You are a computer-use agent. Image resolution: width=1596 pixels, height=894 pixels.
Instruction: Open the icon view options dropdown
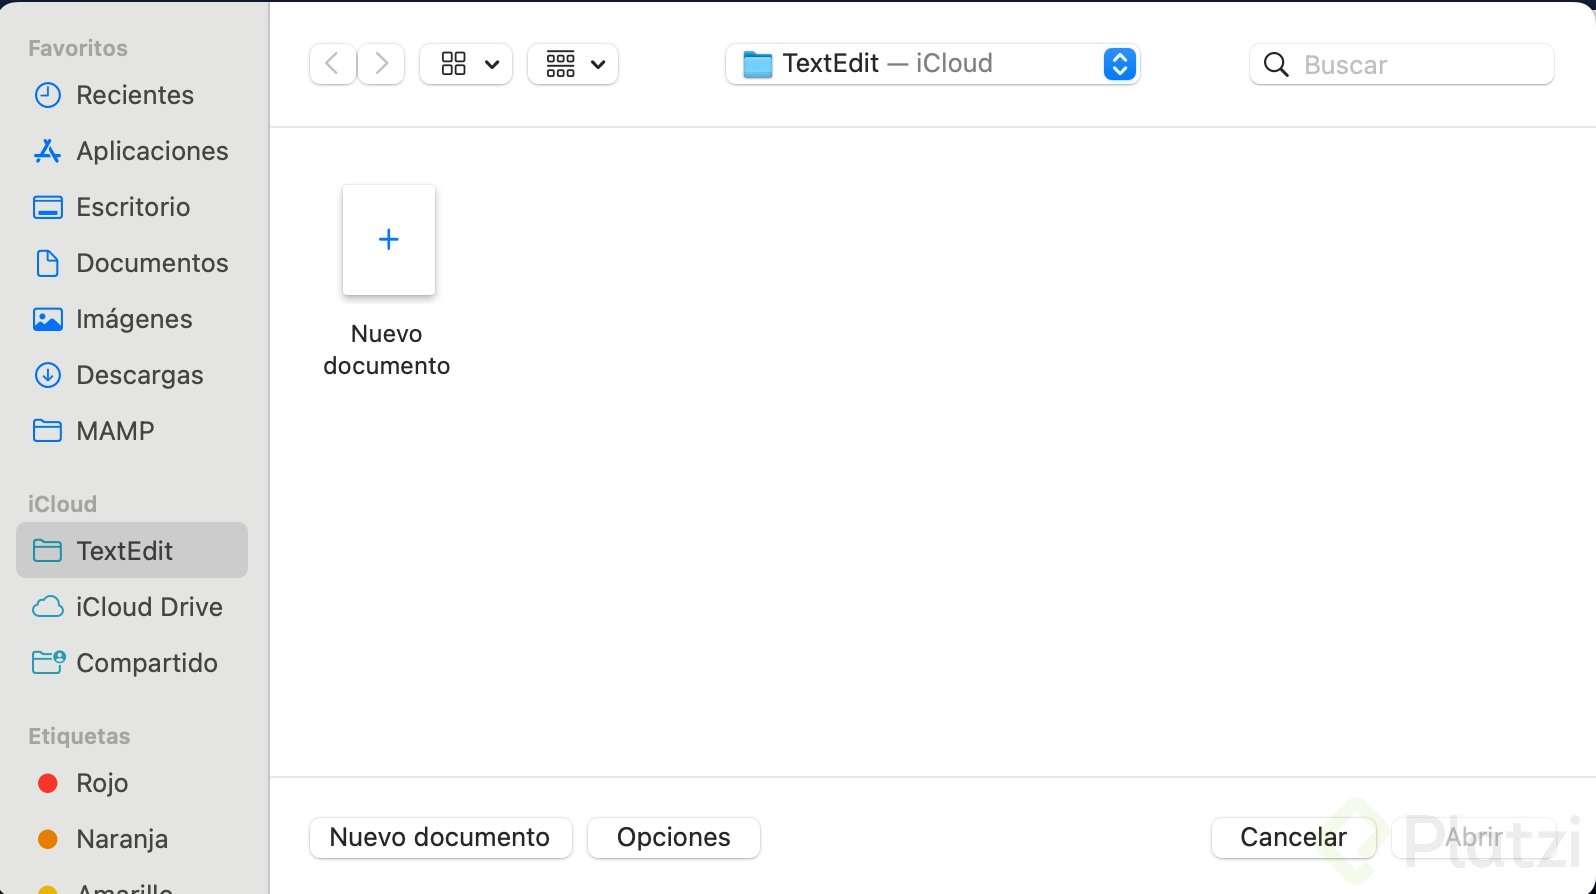[x=466, y=64]
